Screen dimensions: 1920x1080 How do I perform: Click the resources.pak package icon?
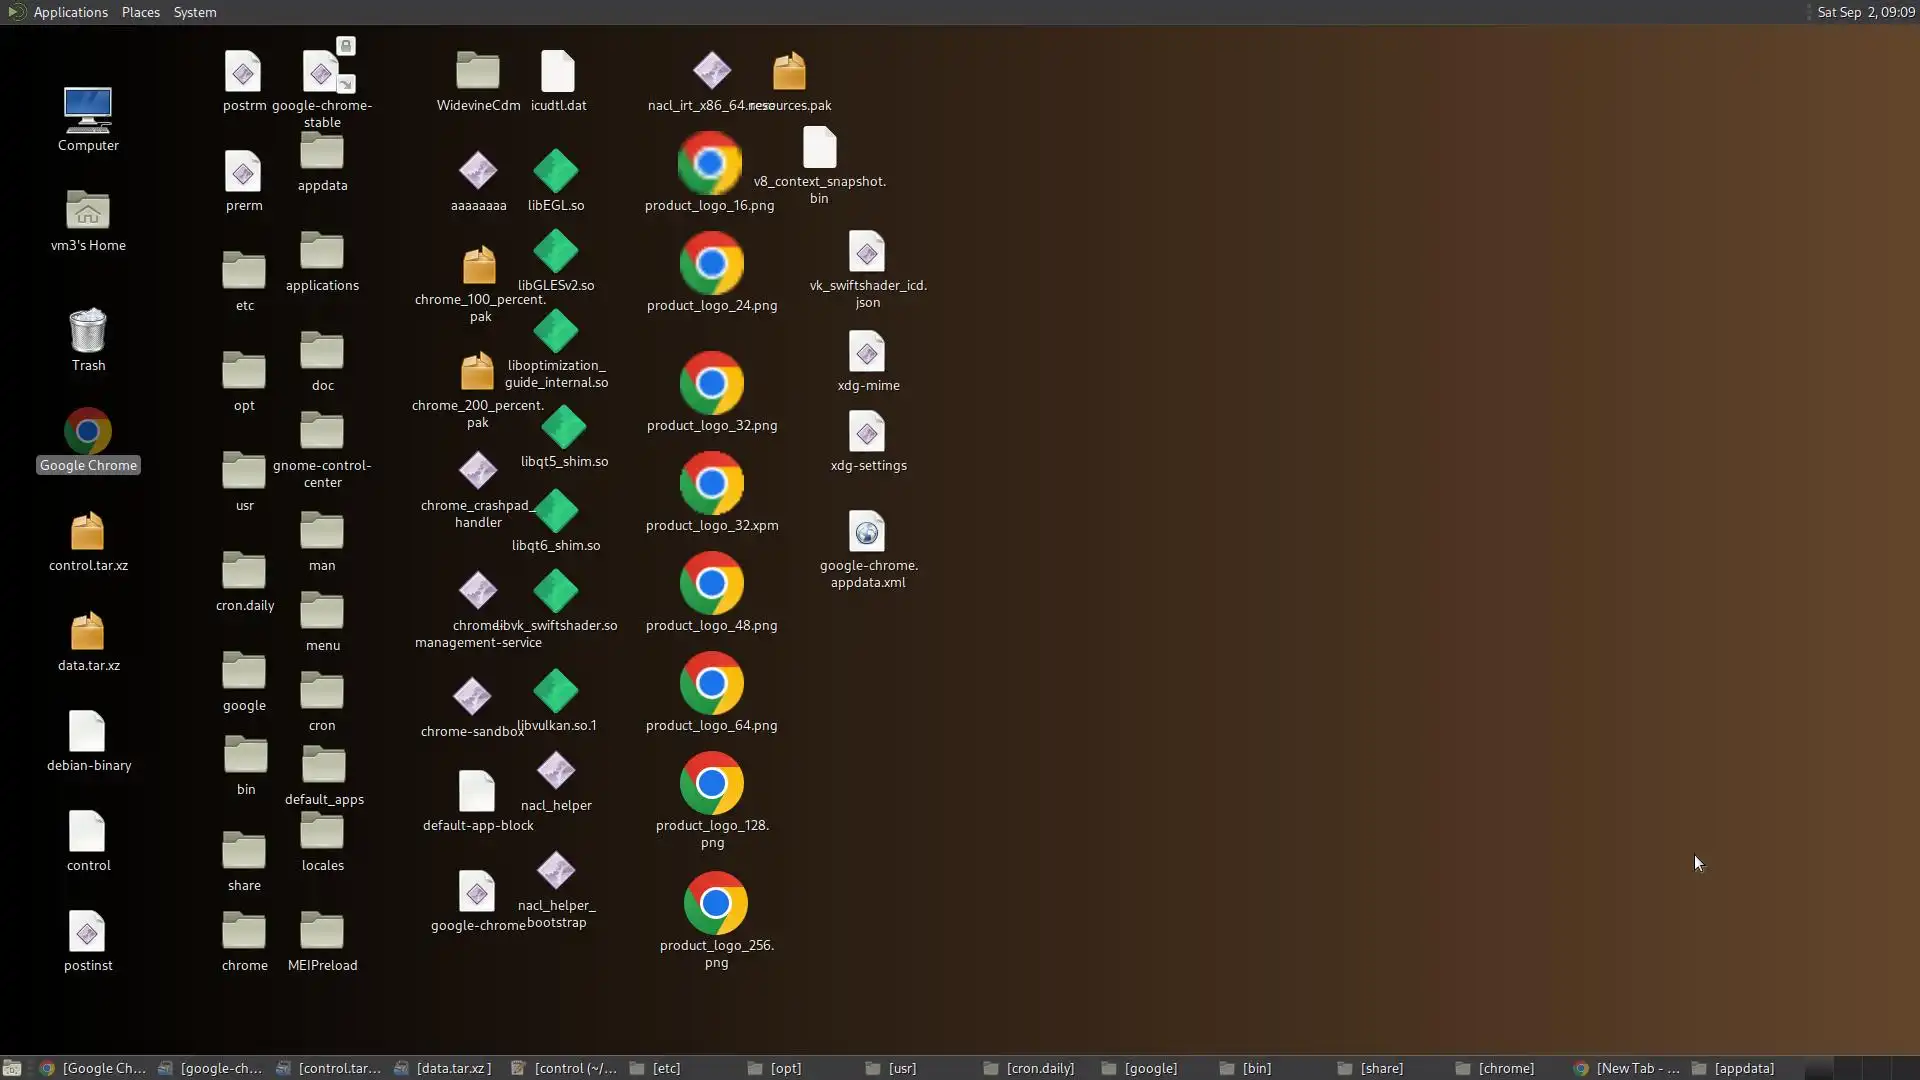point(789,72)
